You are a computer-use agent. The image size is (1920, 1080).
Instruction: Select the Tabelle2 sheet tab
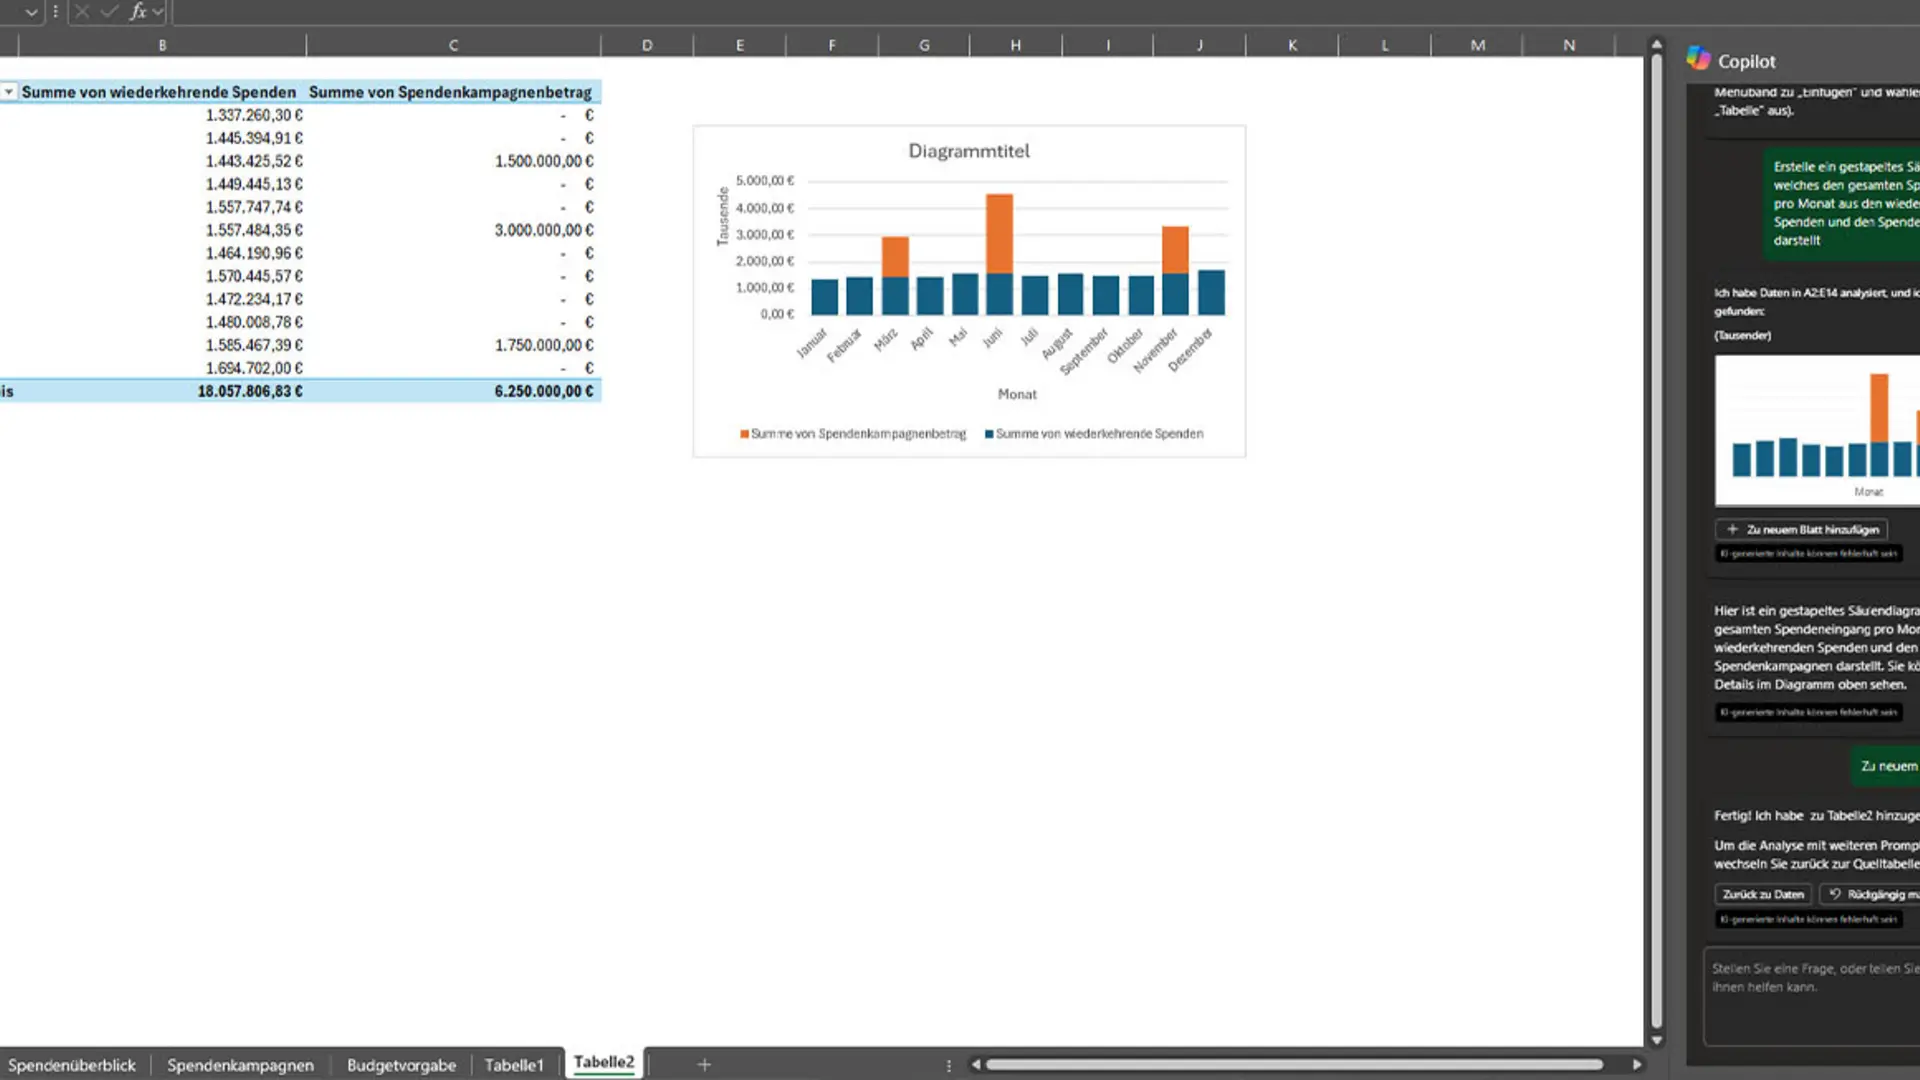[604, 1063]
